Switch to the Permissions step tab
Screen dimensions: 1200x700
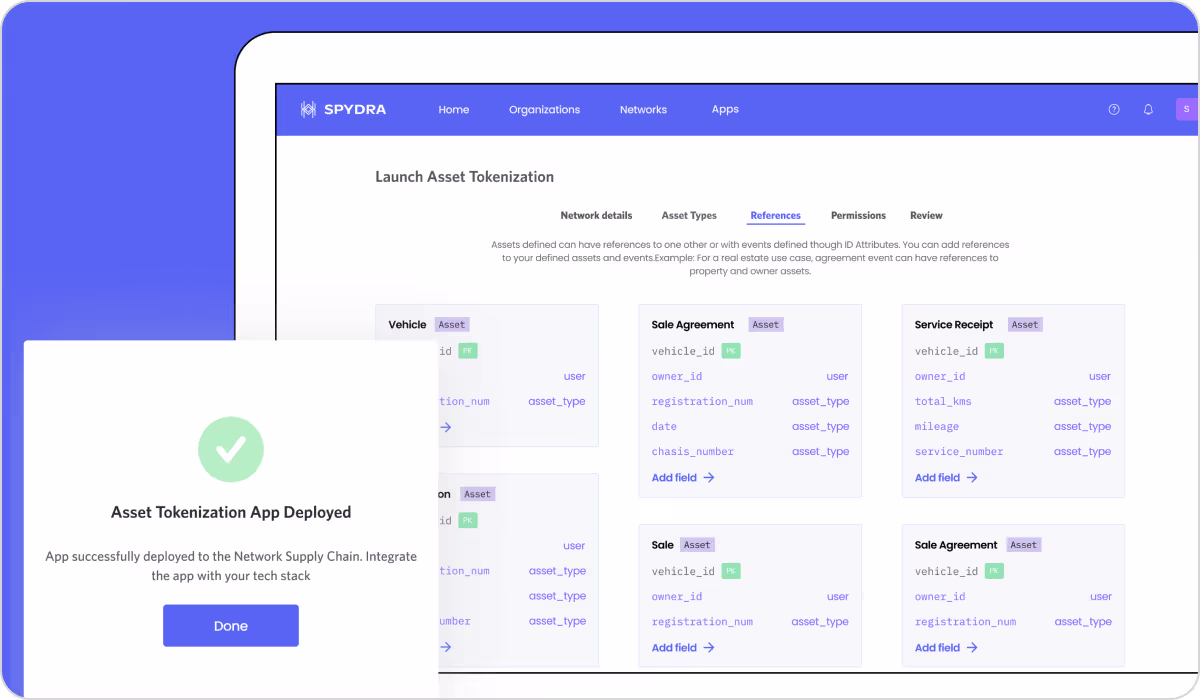click(x=858, y=216)
